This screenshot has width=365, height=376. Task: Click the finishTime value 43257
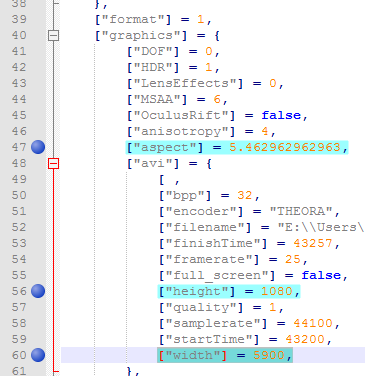(313, 243)
